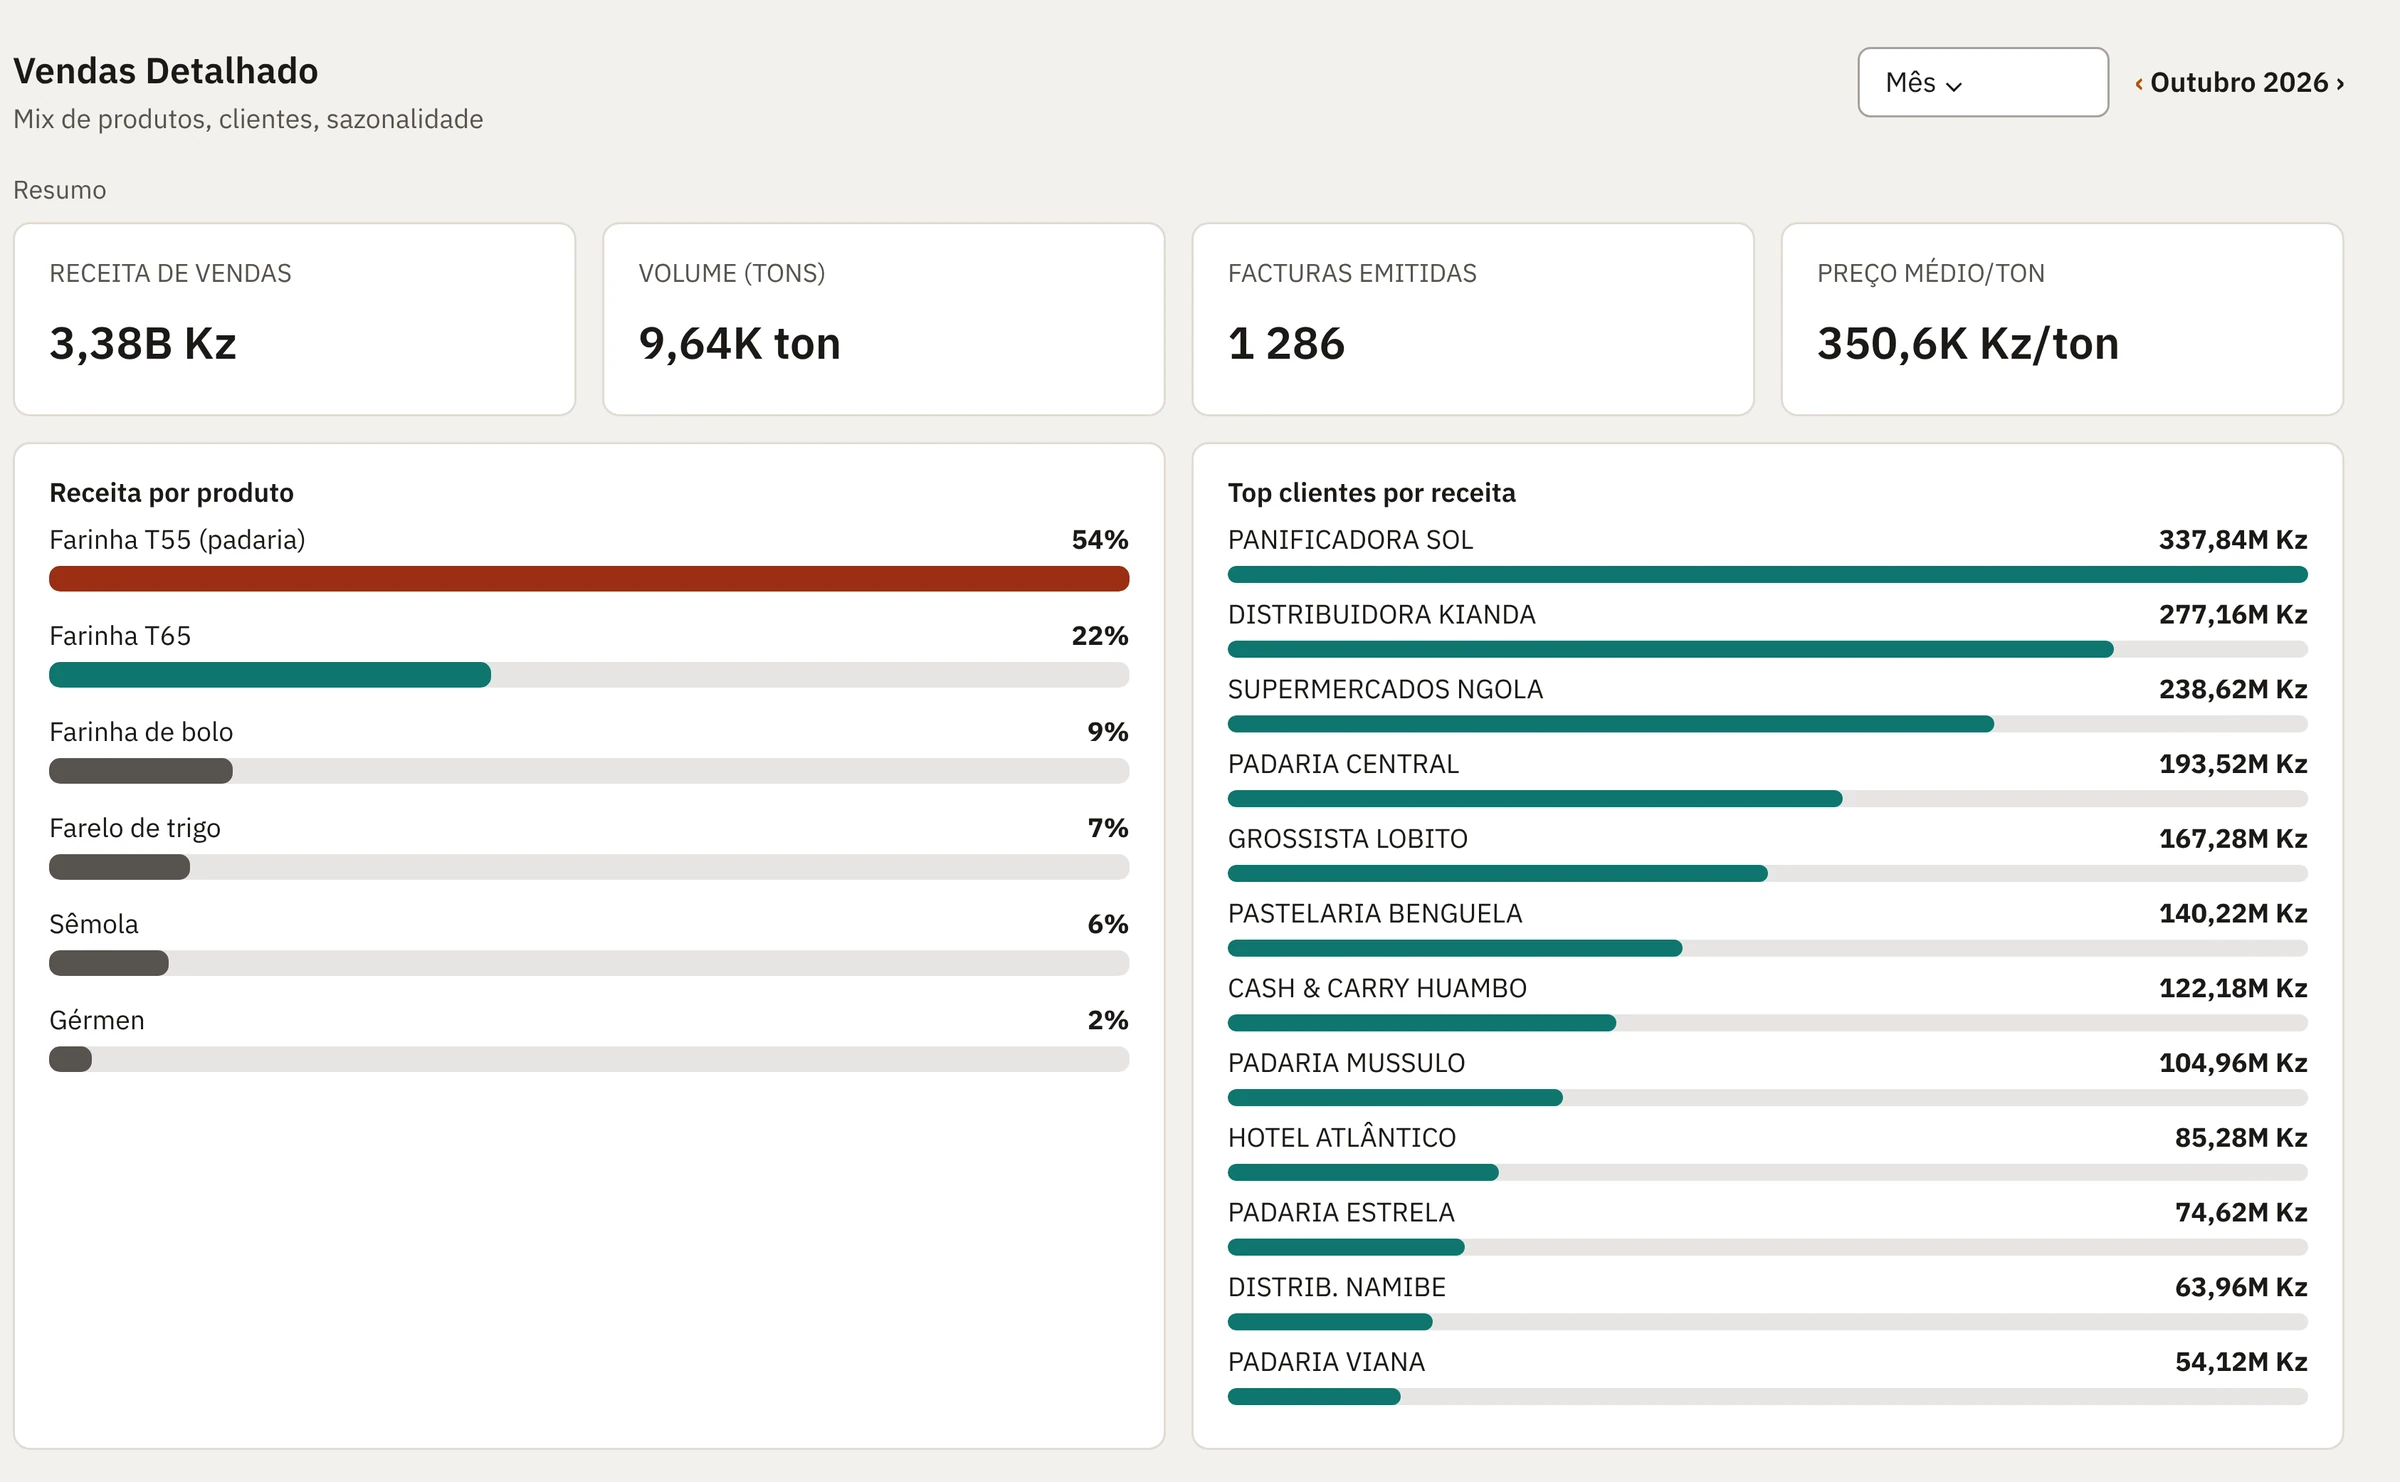Click the 22% value for Farinha T65

(x=1100, y=636)
